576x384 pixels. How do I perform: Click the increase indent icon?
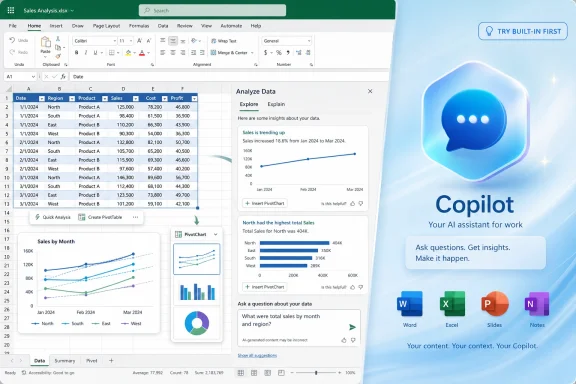click(x=202, y=53)
